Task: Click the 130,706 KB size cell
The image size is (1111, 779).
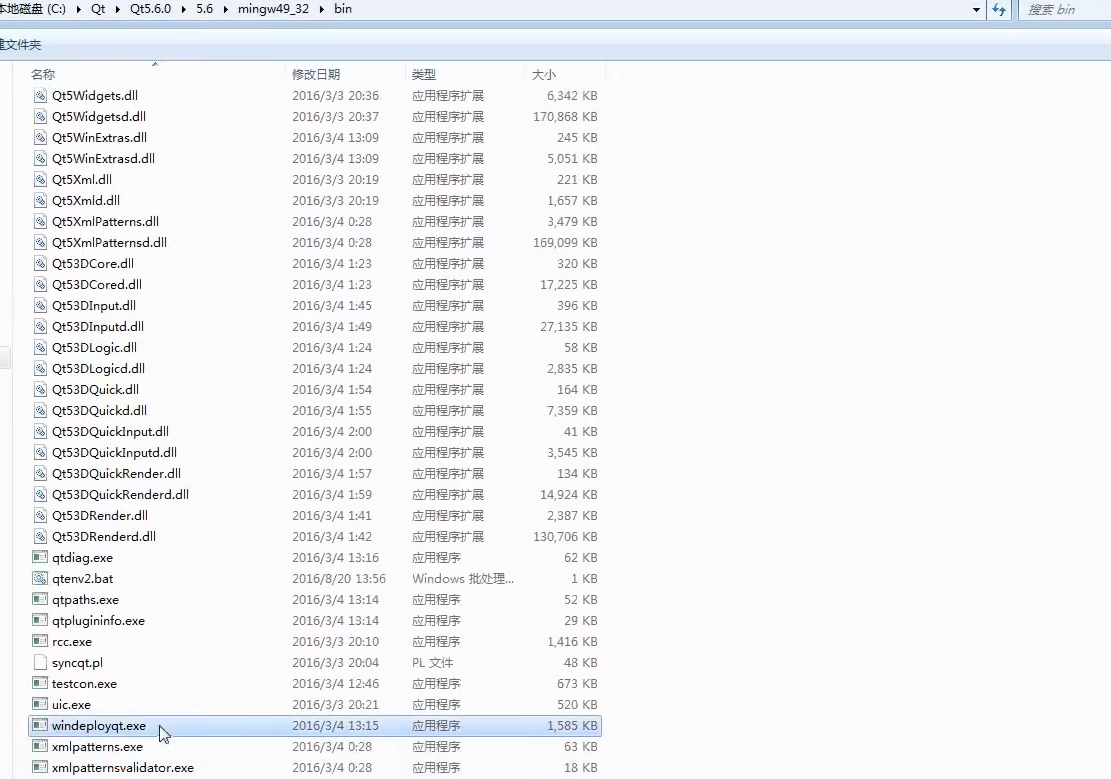Action: point(565,537)
